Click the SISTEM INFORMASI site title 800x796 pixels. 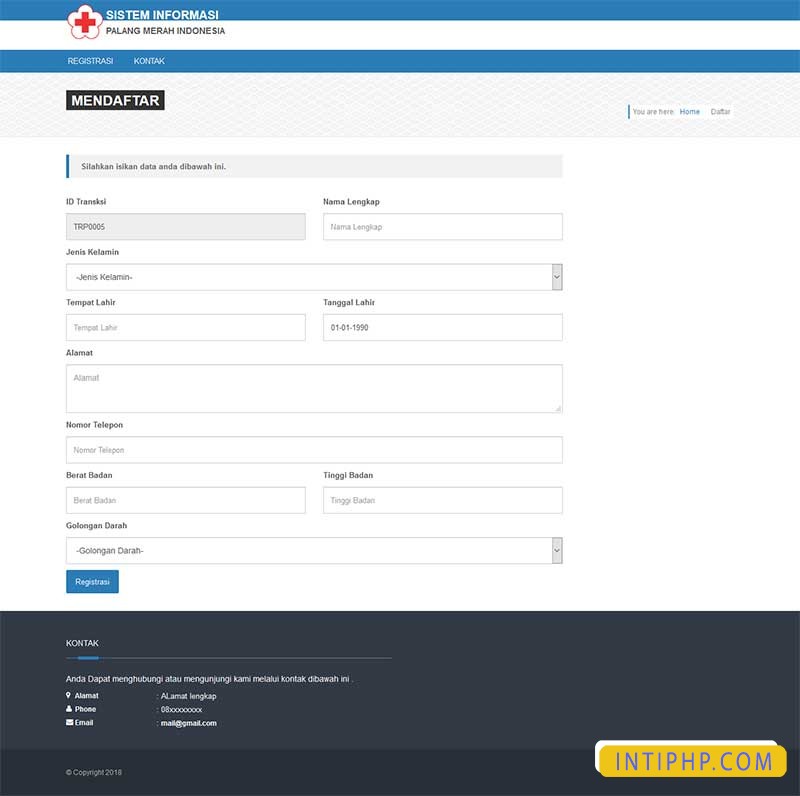point(162,15)
